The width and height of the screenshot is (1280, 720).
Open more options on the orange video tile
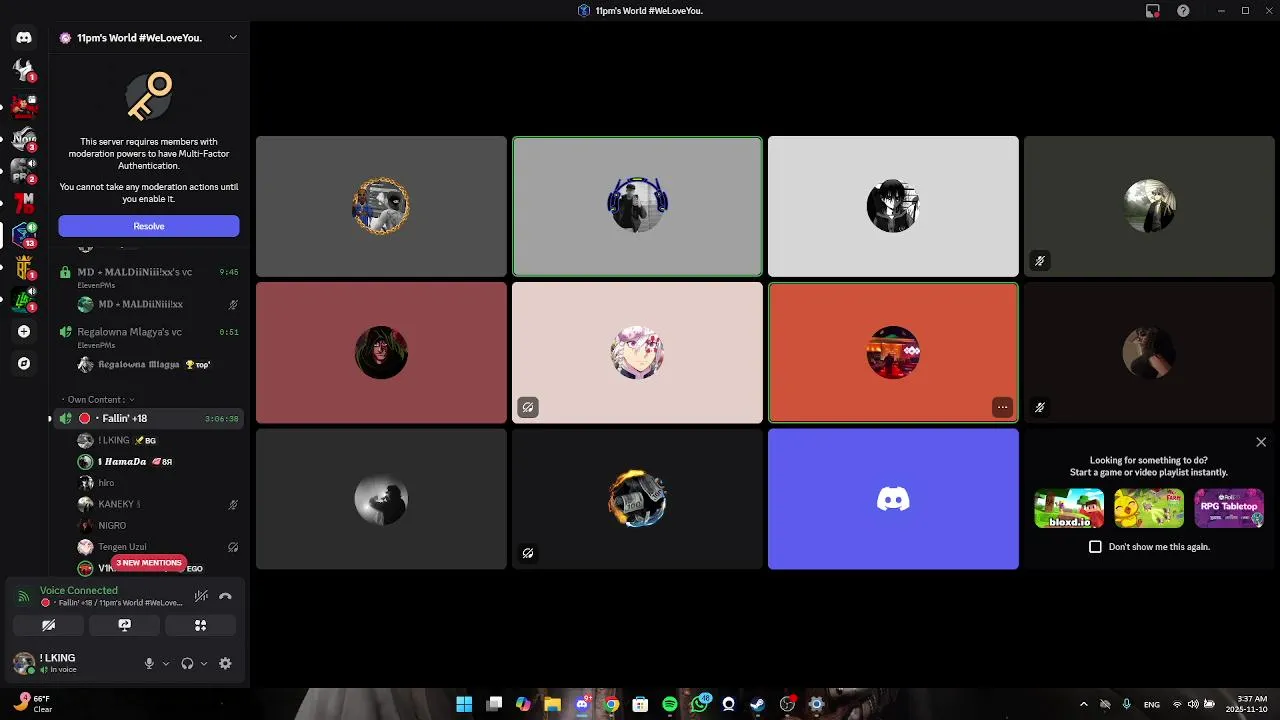coord(1002,407)
